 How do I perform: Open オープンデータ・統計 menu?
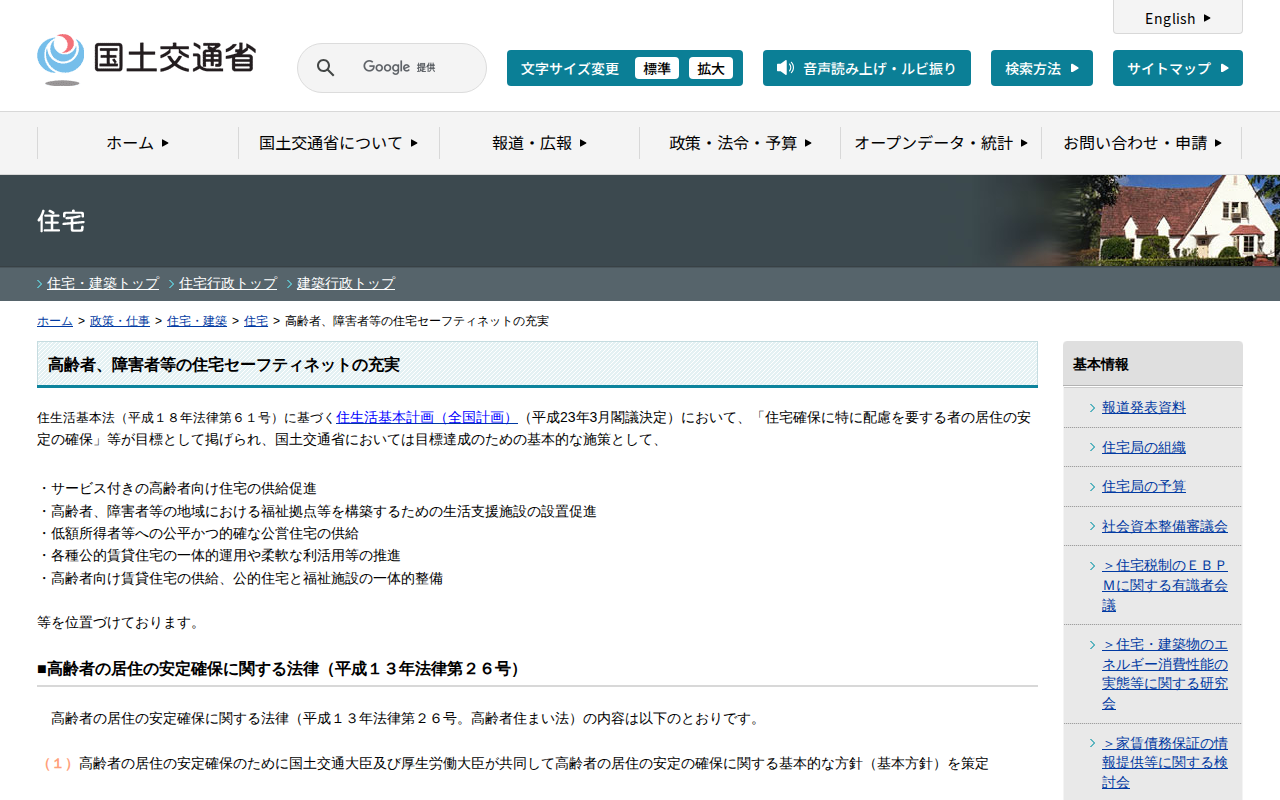(x=940, y=143)
